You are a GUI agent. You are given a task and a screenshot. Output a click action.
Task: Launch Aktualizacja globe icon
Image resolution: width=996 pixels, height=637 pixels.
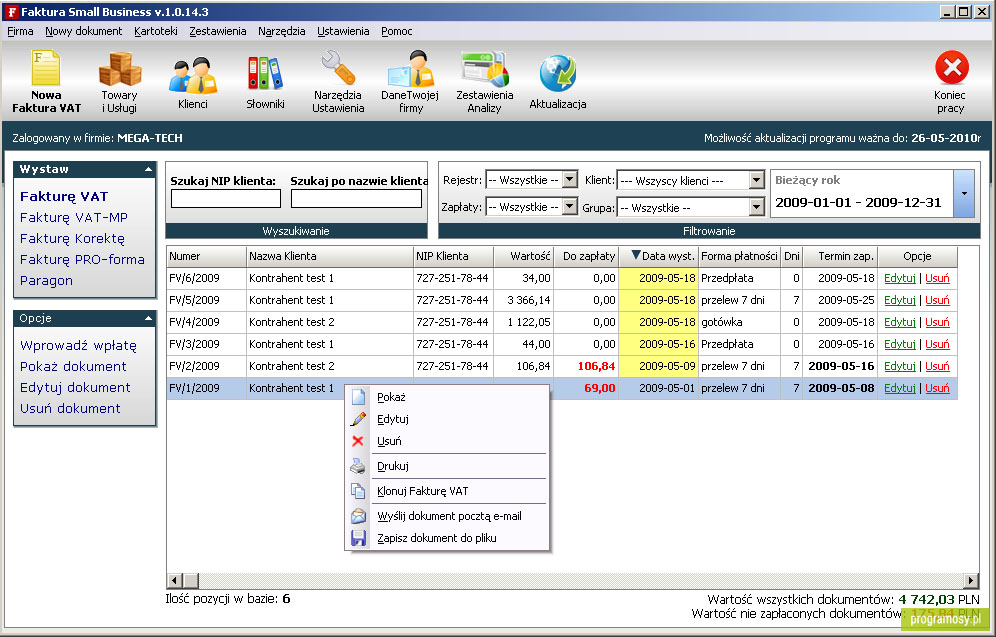click(x=558, y=74)
